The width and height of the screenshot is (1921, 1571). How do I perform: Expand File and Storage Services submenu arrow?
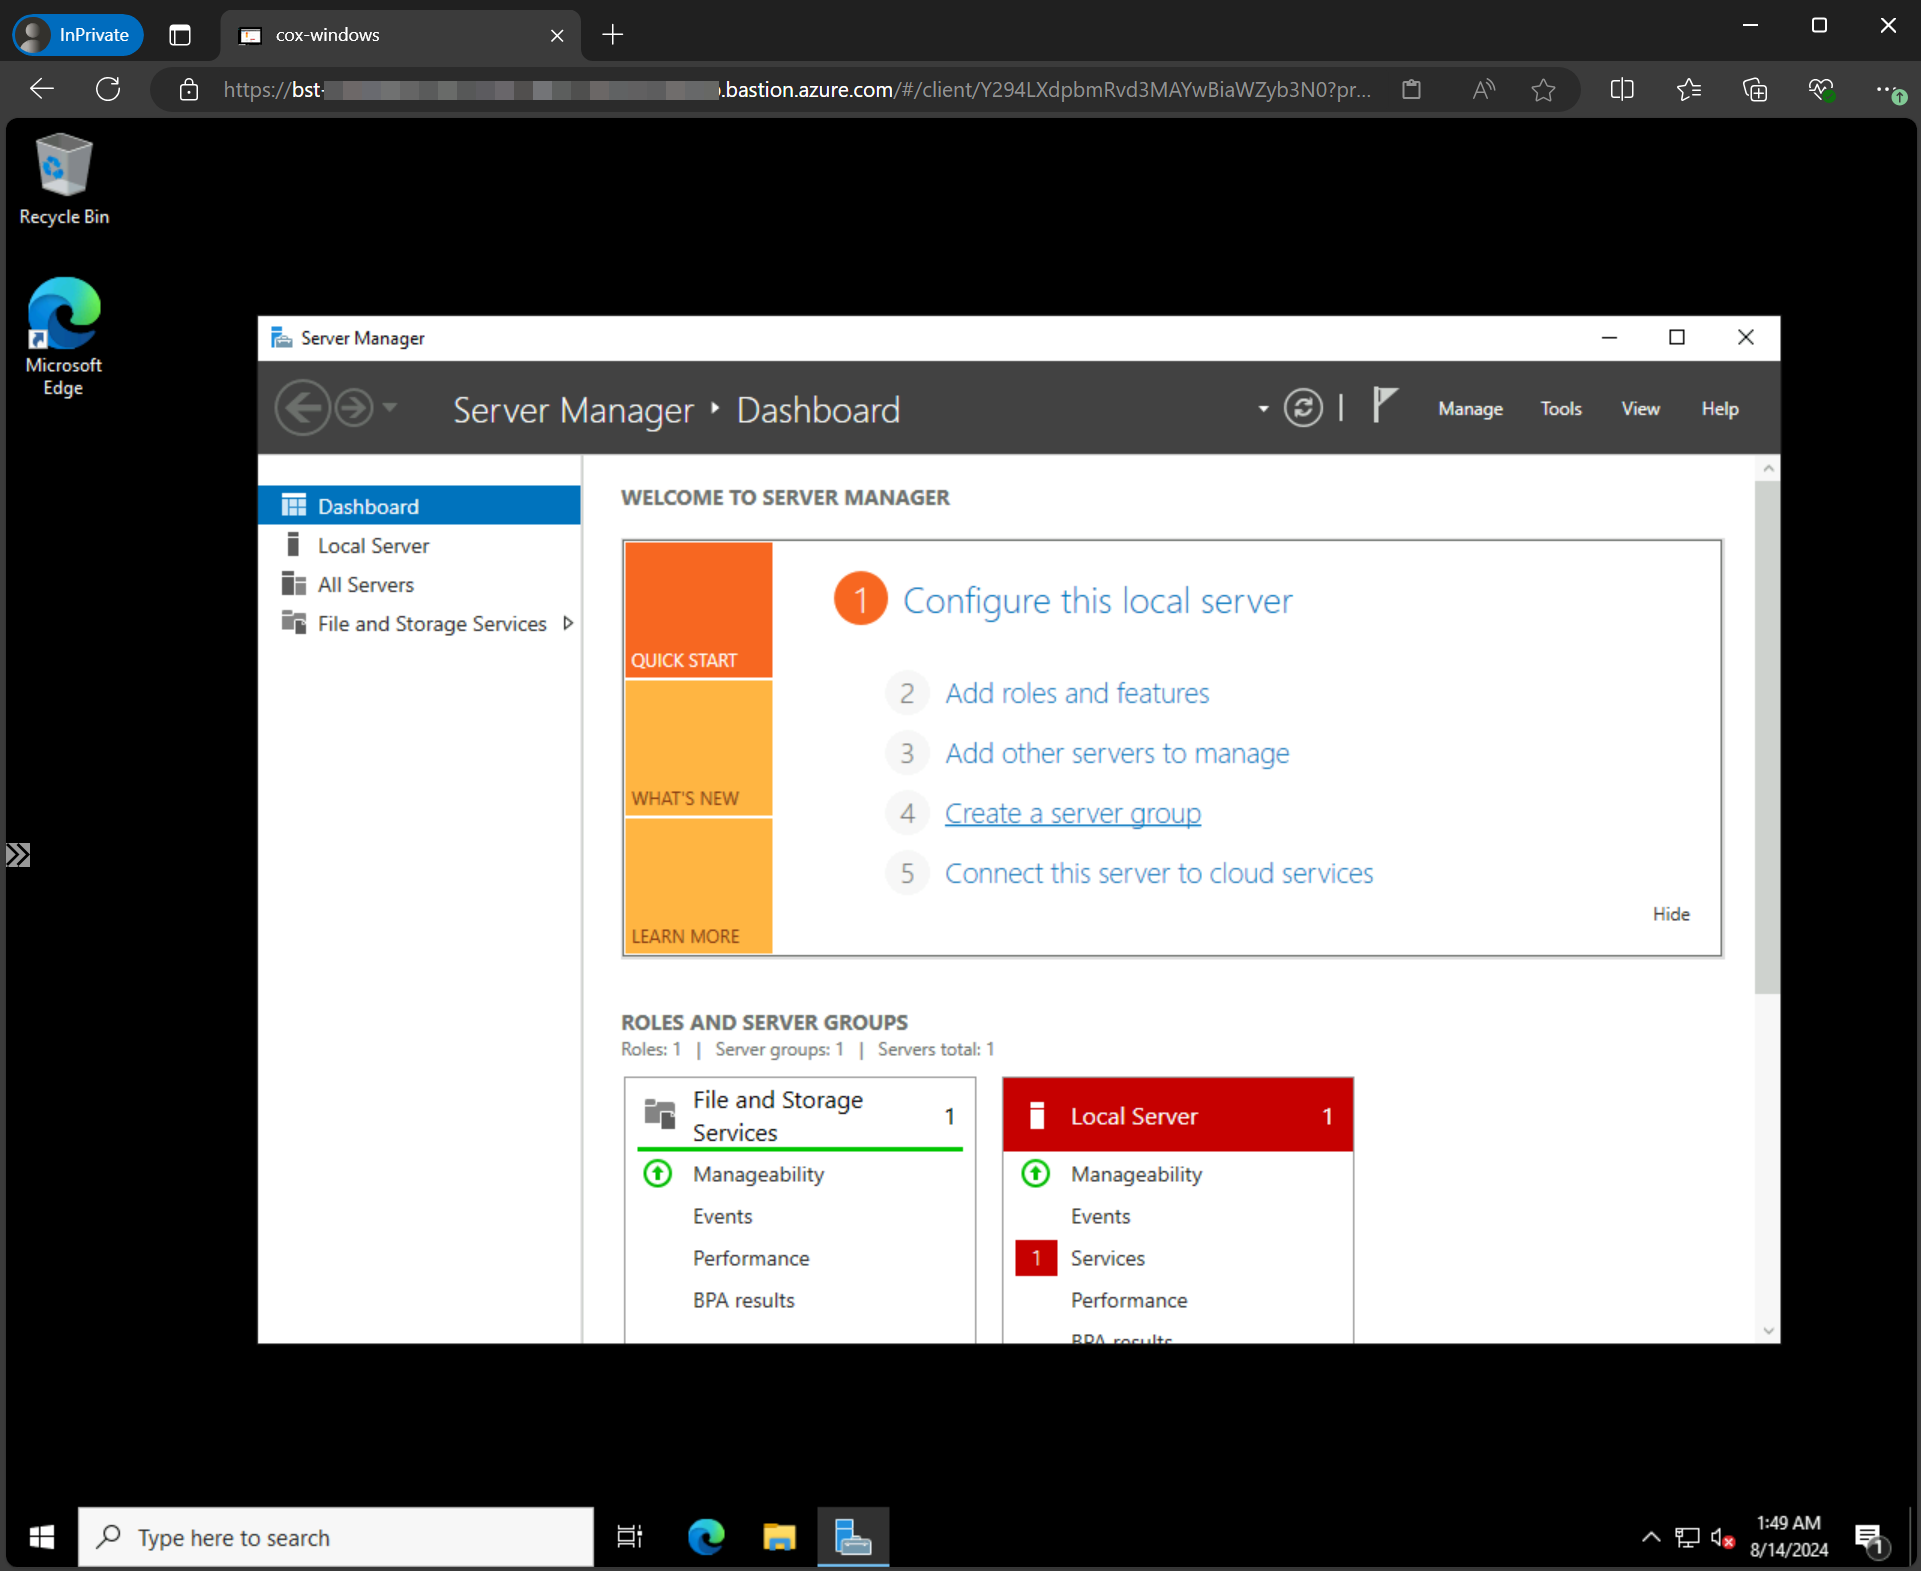click(568, 623)
